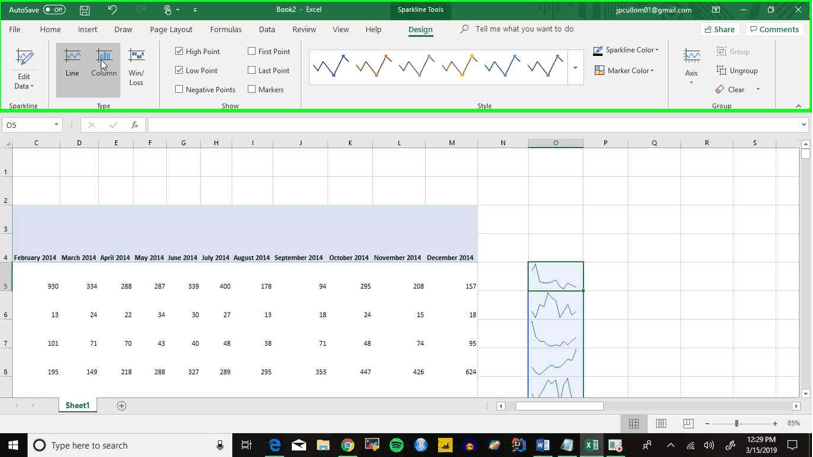Click the Share button

click(x=720, y=30)
